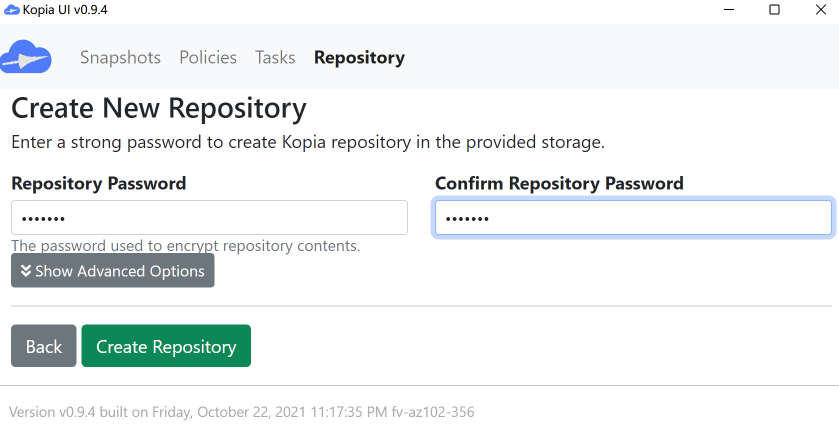The image size is (839, 429).
Task: Minimize the Kopia UI window
Action: (x=729, y=9)
